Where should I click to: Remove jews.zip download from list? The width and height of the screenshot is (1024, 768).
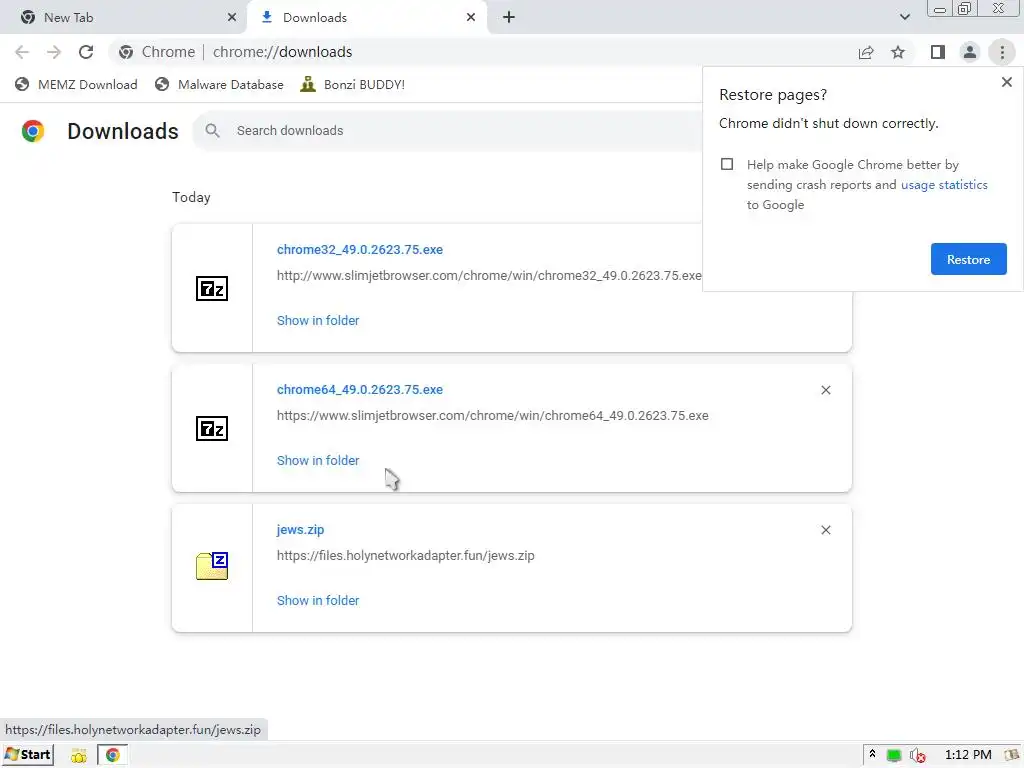point(825,530)
